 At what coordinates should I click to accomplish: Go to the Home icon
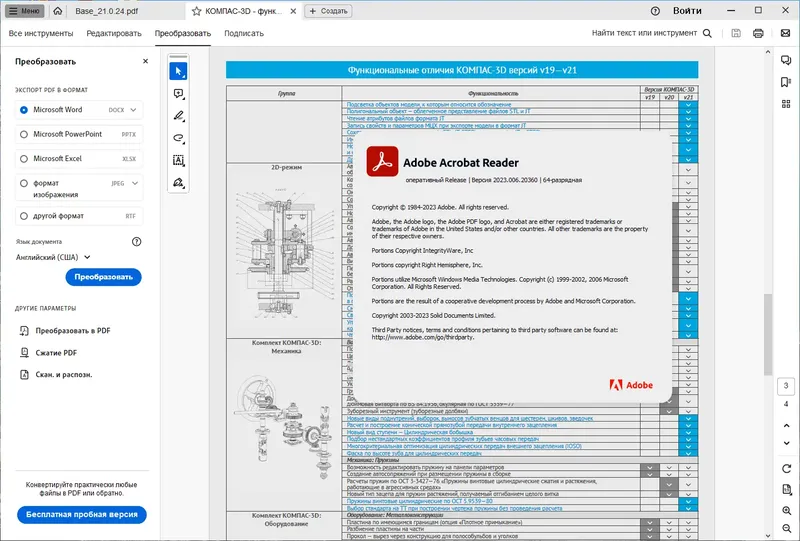[58, 11]
